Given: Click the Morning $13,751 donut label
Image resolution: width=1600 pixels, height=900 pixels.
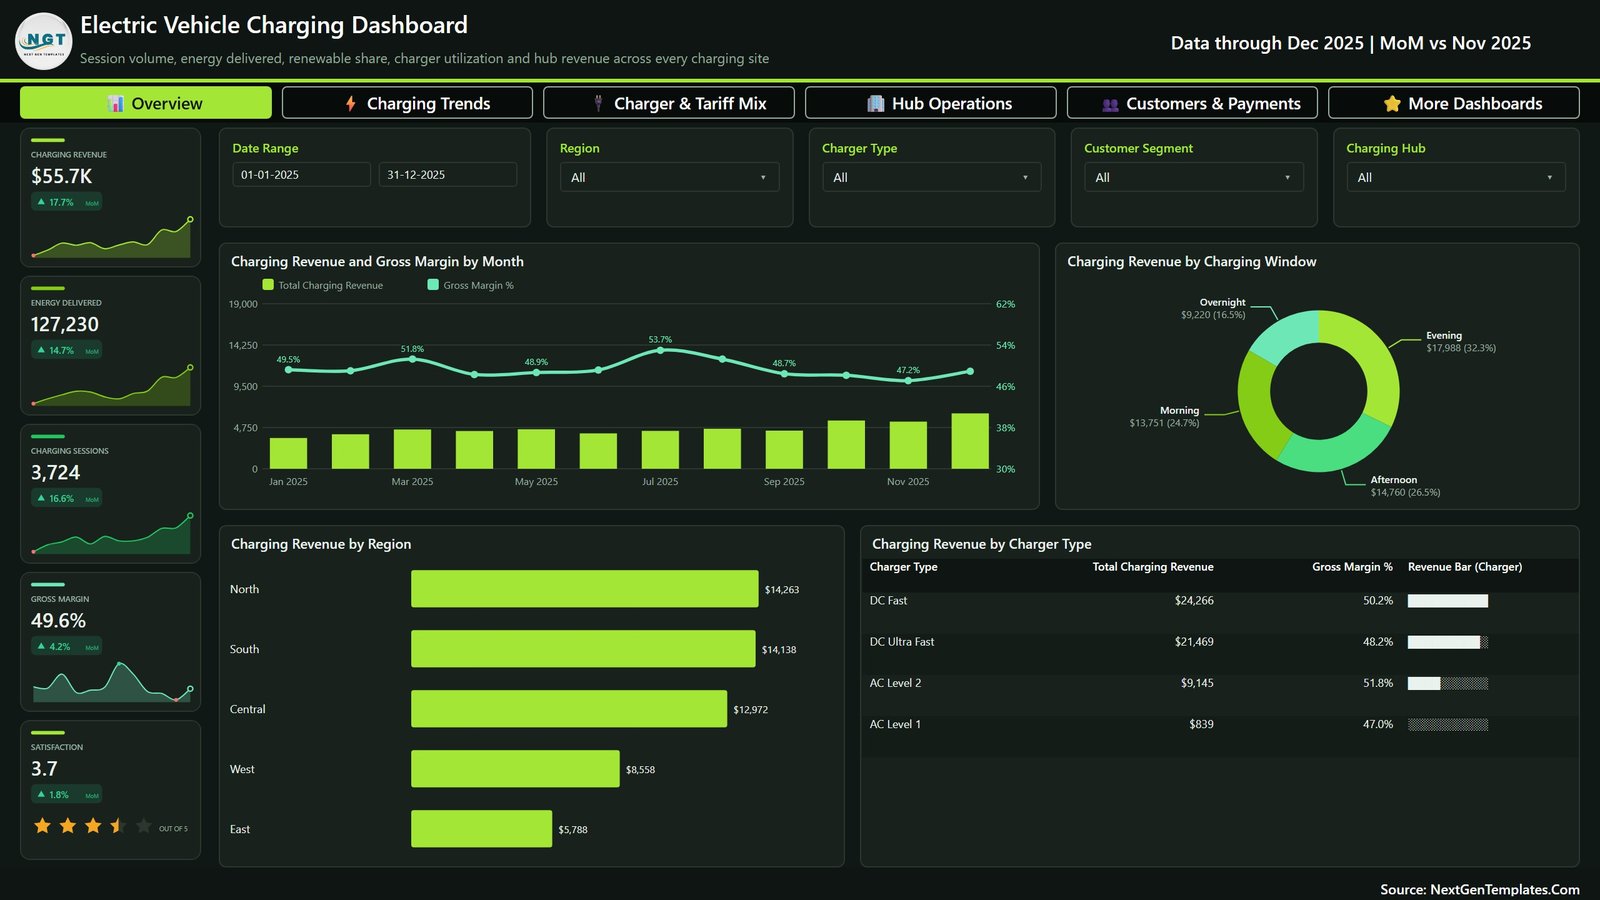Looking at the screenshot, I should [1164, 417].
